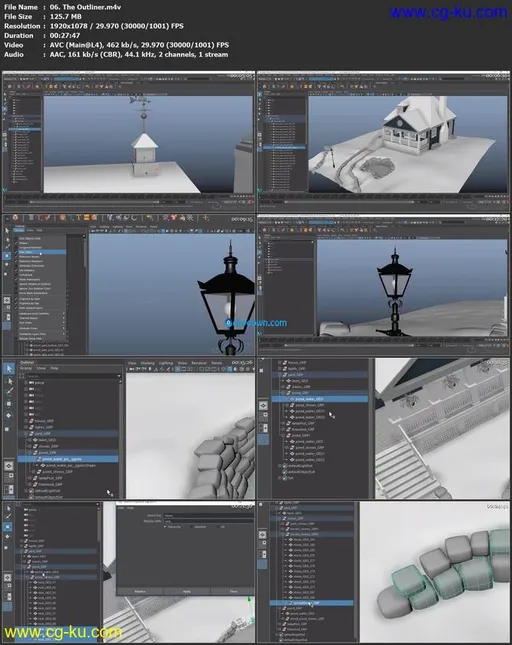Screen dimensions: 512x645
Task: Click the Close button in the dialog
Action: tap(233, 591)
